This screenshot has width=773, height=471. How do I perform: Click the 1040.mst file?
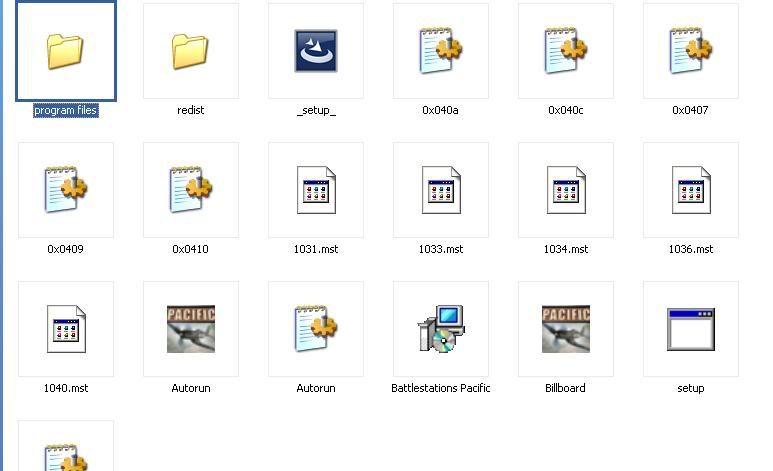point(66,329)
